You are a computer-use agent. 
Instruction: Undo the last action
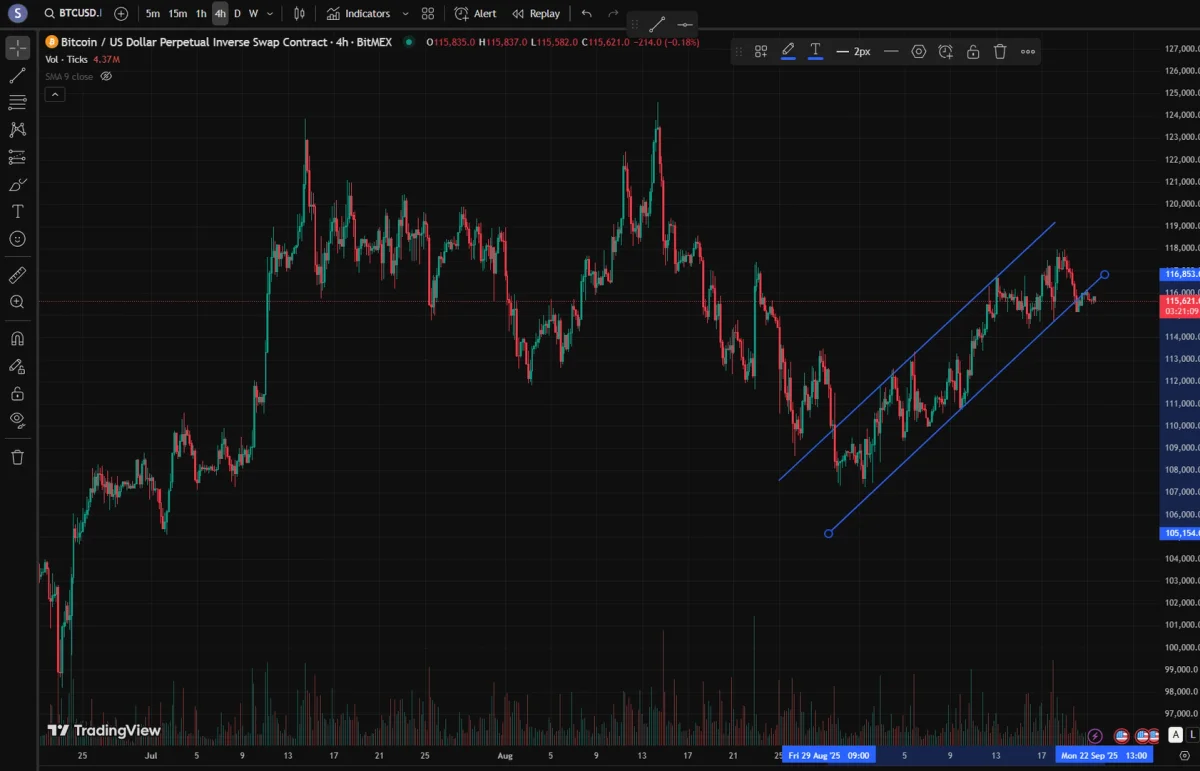tap(586, 13)
